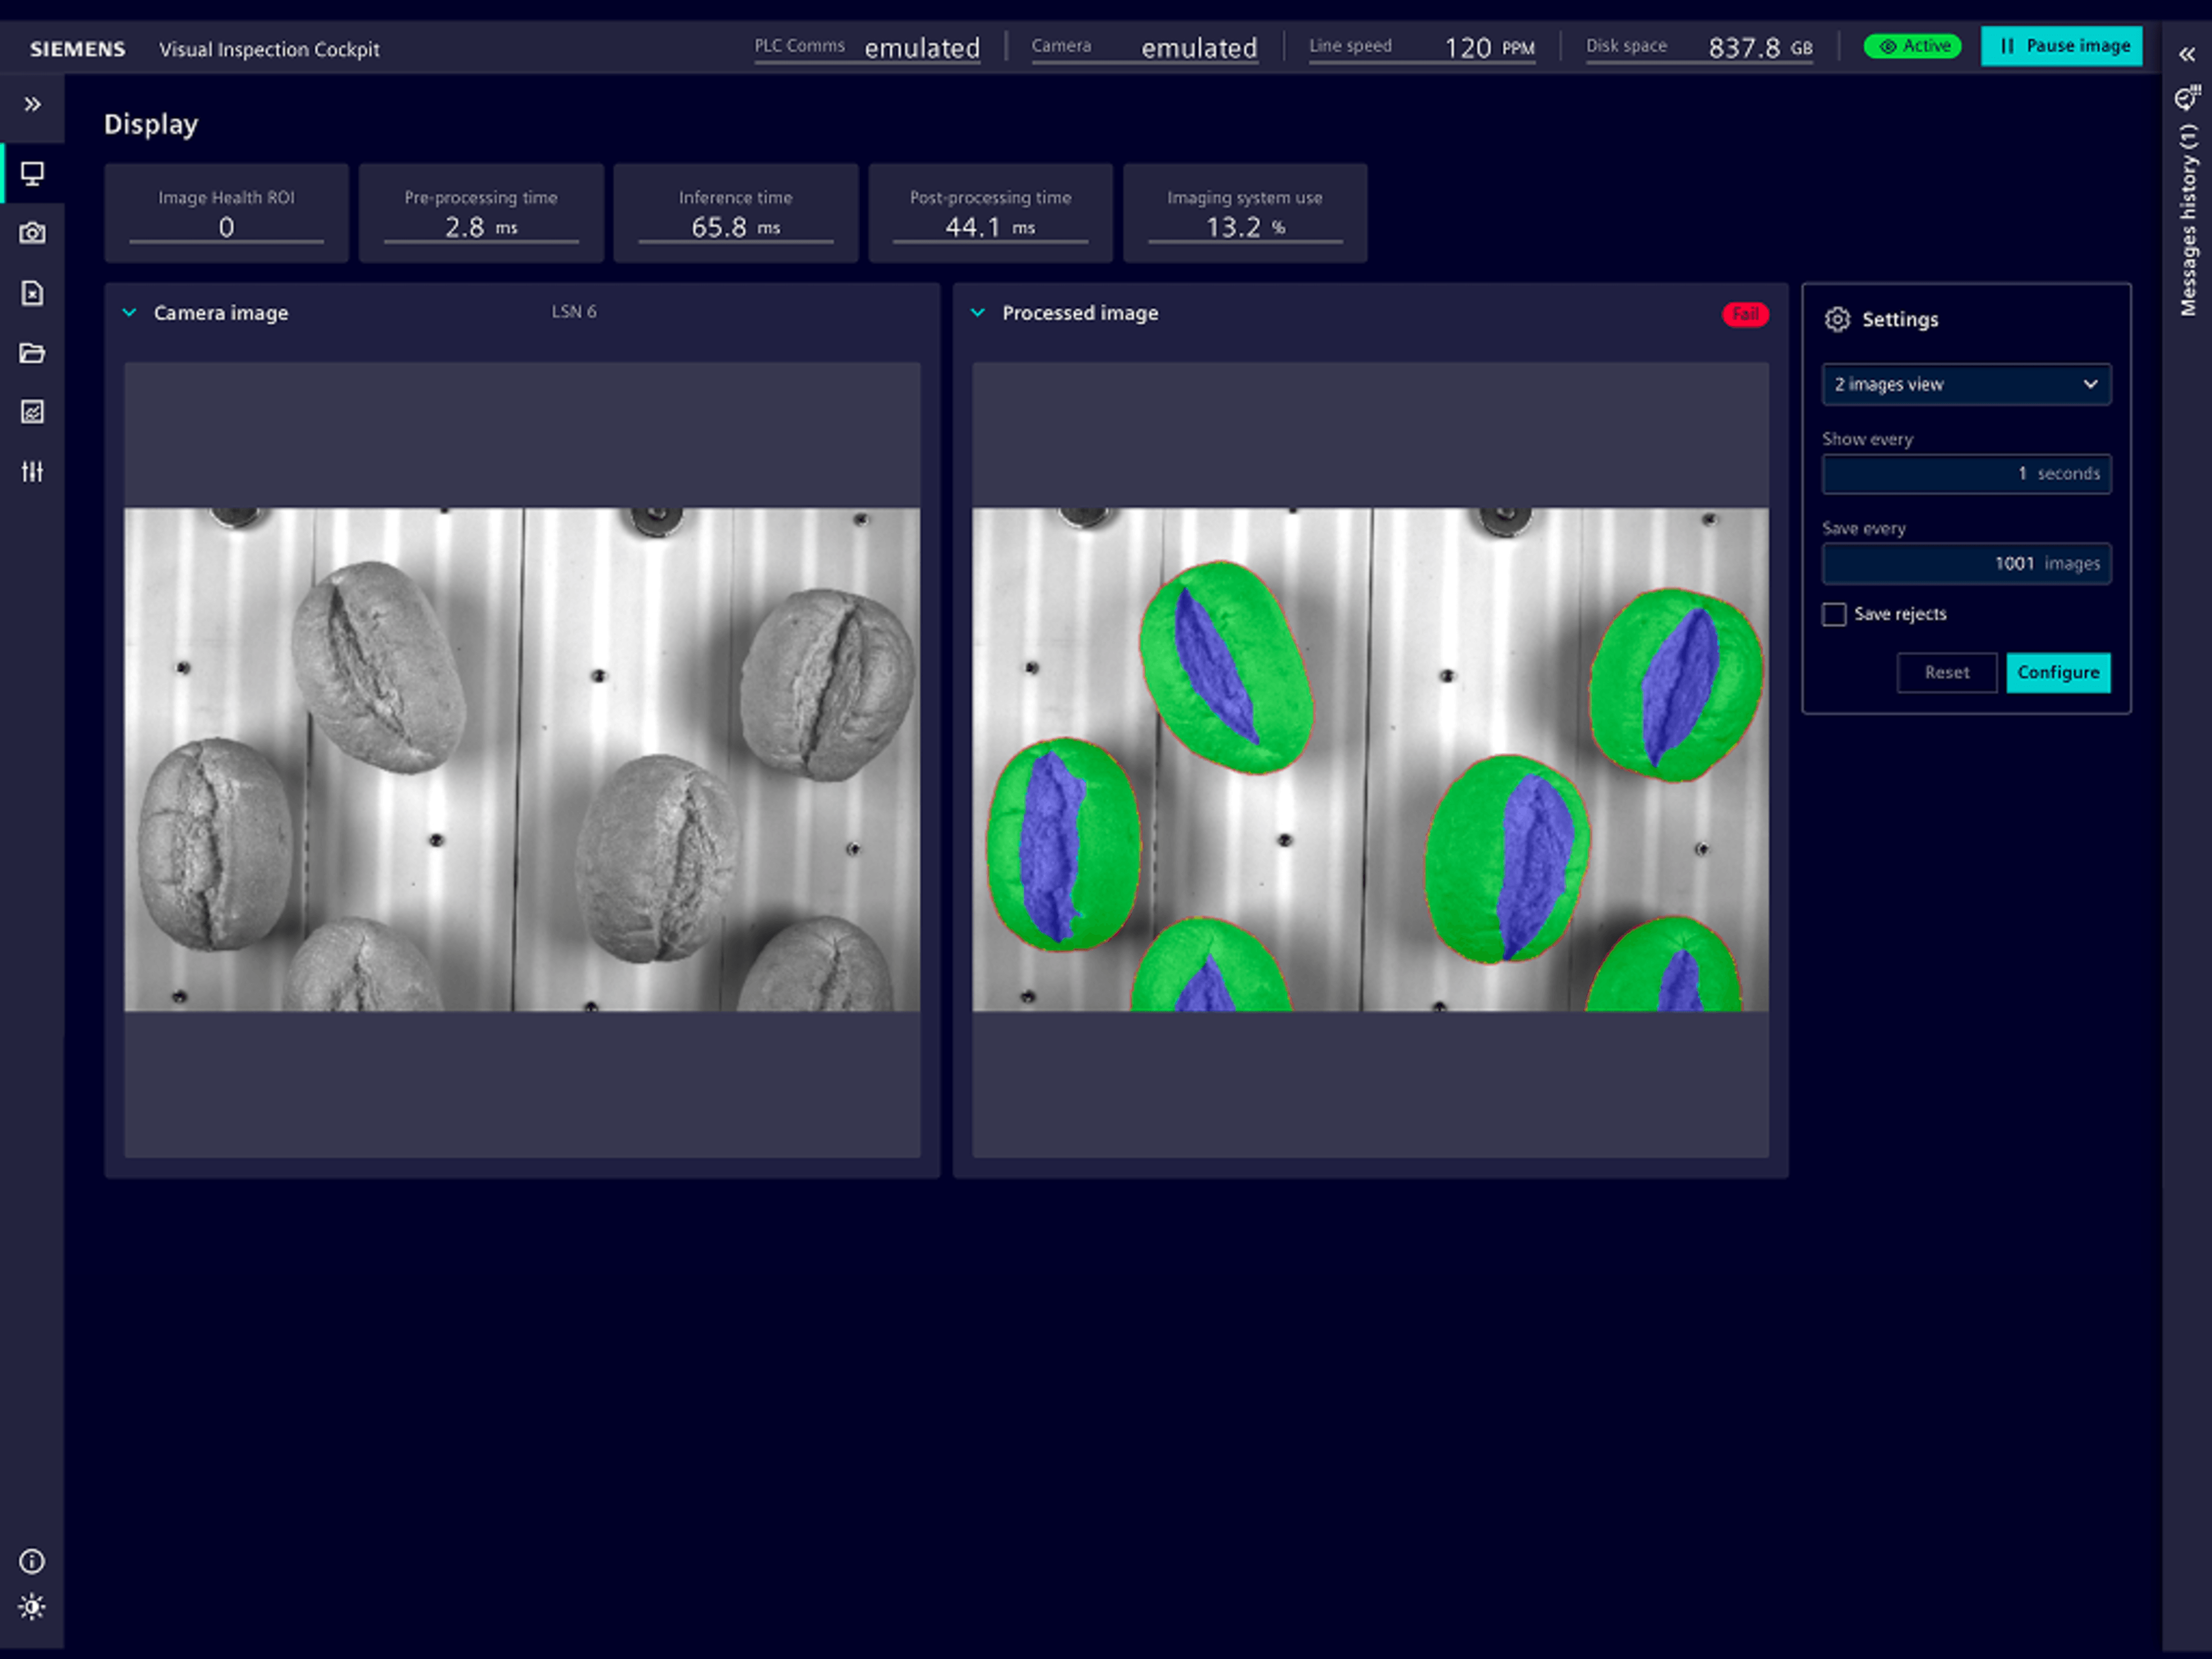Click the Pause image button

pyautogui.click(x=2062, y=46)
